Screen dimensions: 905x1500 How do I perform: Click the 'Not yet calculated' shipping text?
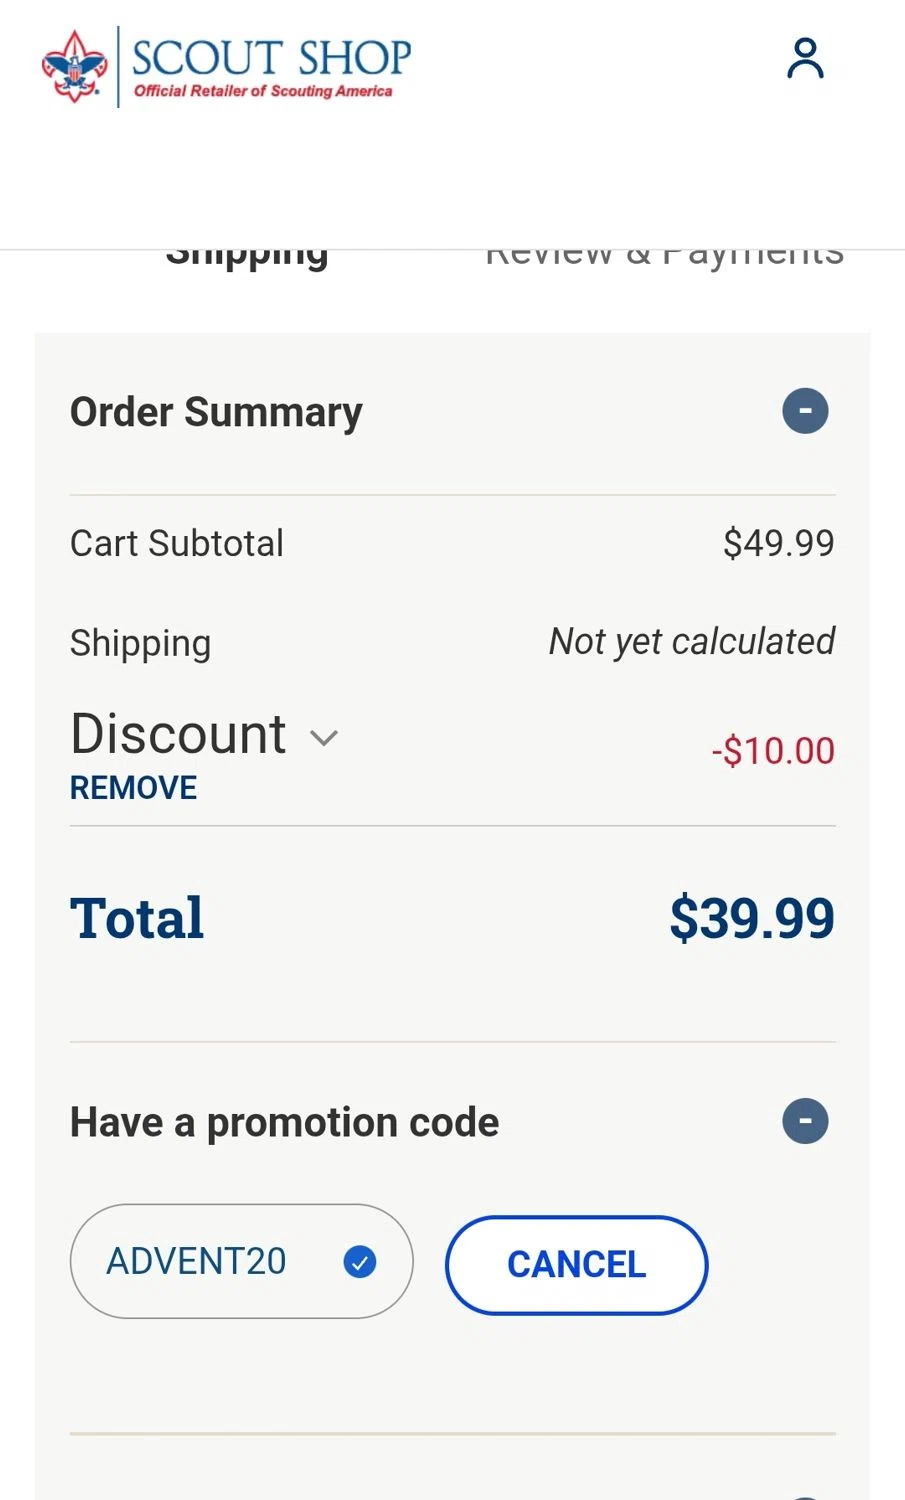point(692,642)
